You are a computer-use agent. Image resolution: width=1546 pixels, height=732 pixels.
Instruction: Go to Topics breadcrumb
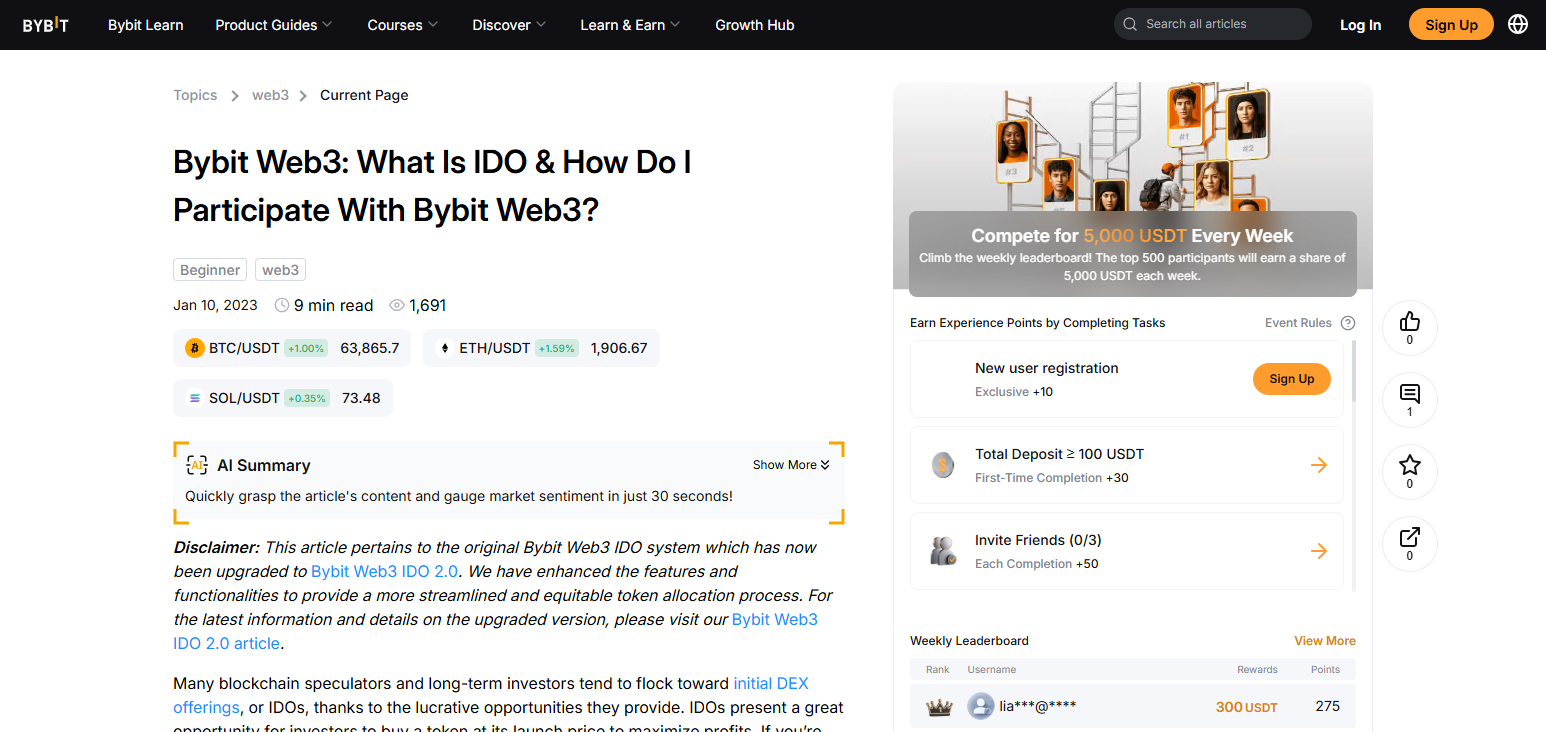coord(195,95)
